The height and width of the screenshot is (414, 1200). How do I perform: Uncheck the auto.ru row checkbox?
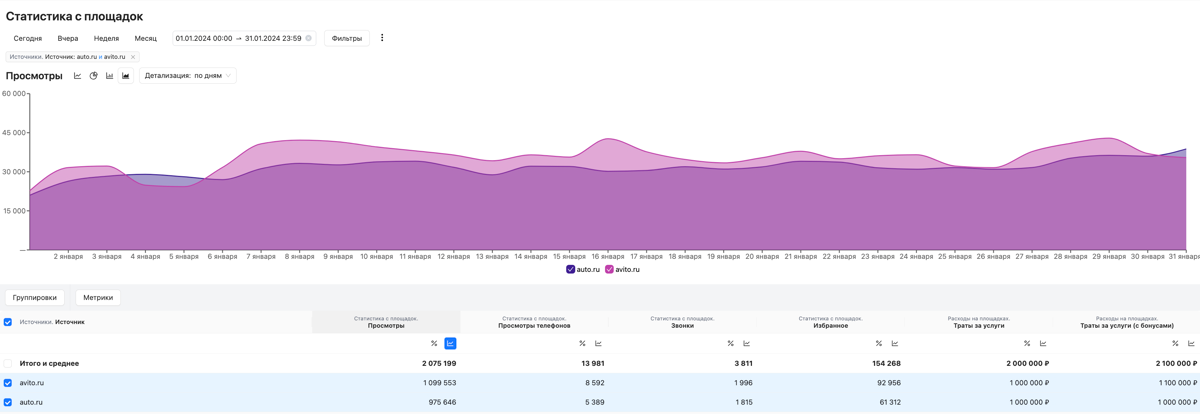coord(8,403)
